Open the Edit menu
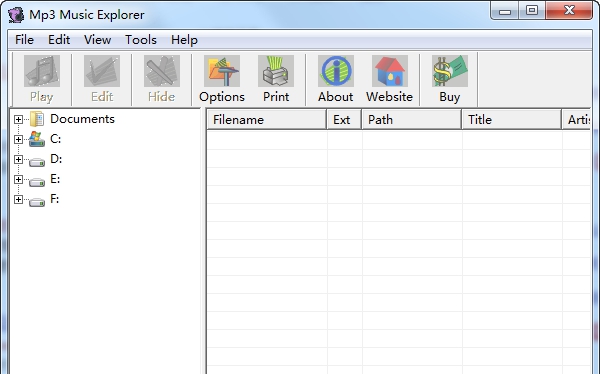600x374 pixels. click(59, 39)
